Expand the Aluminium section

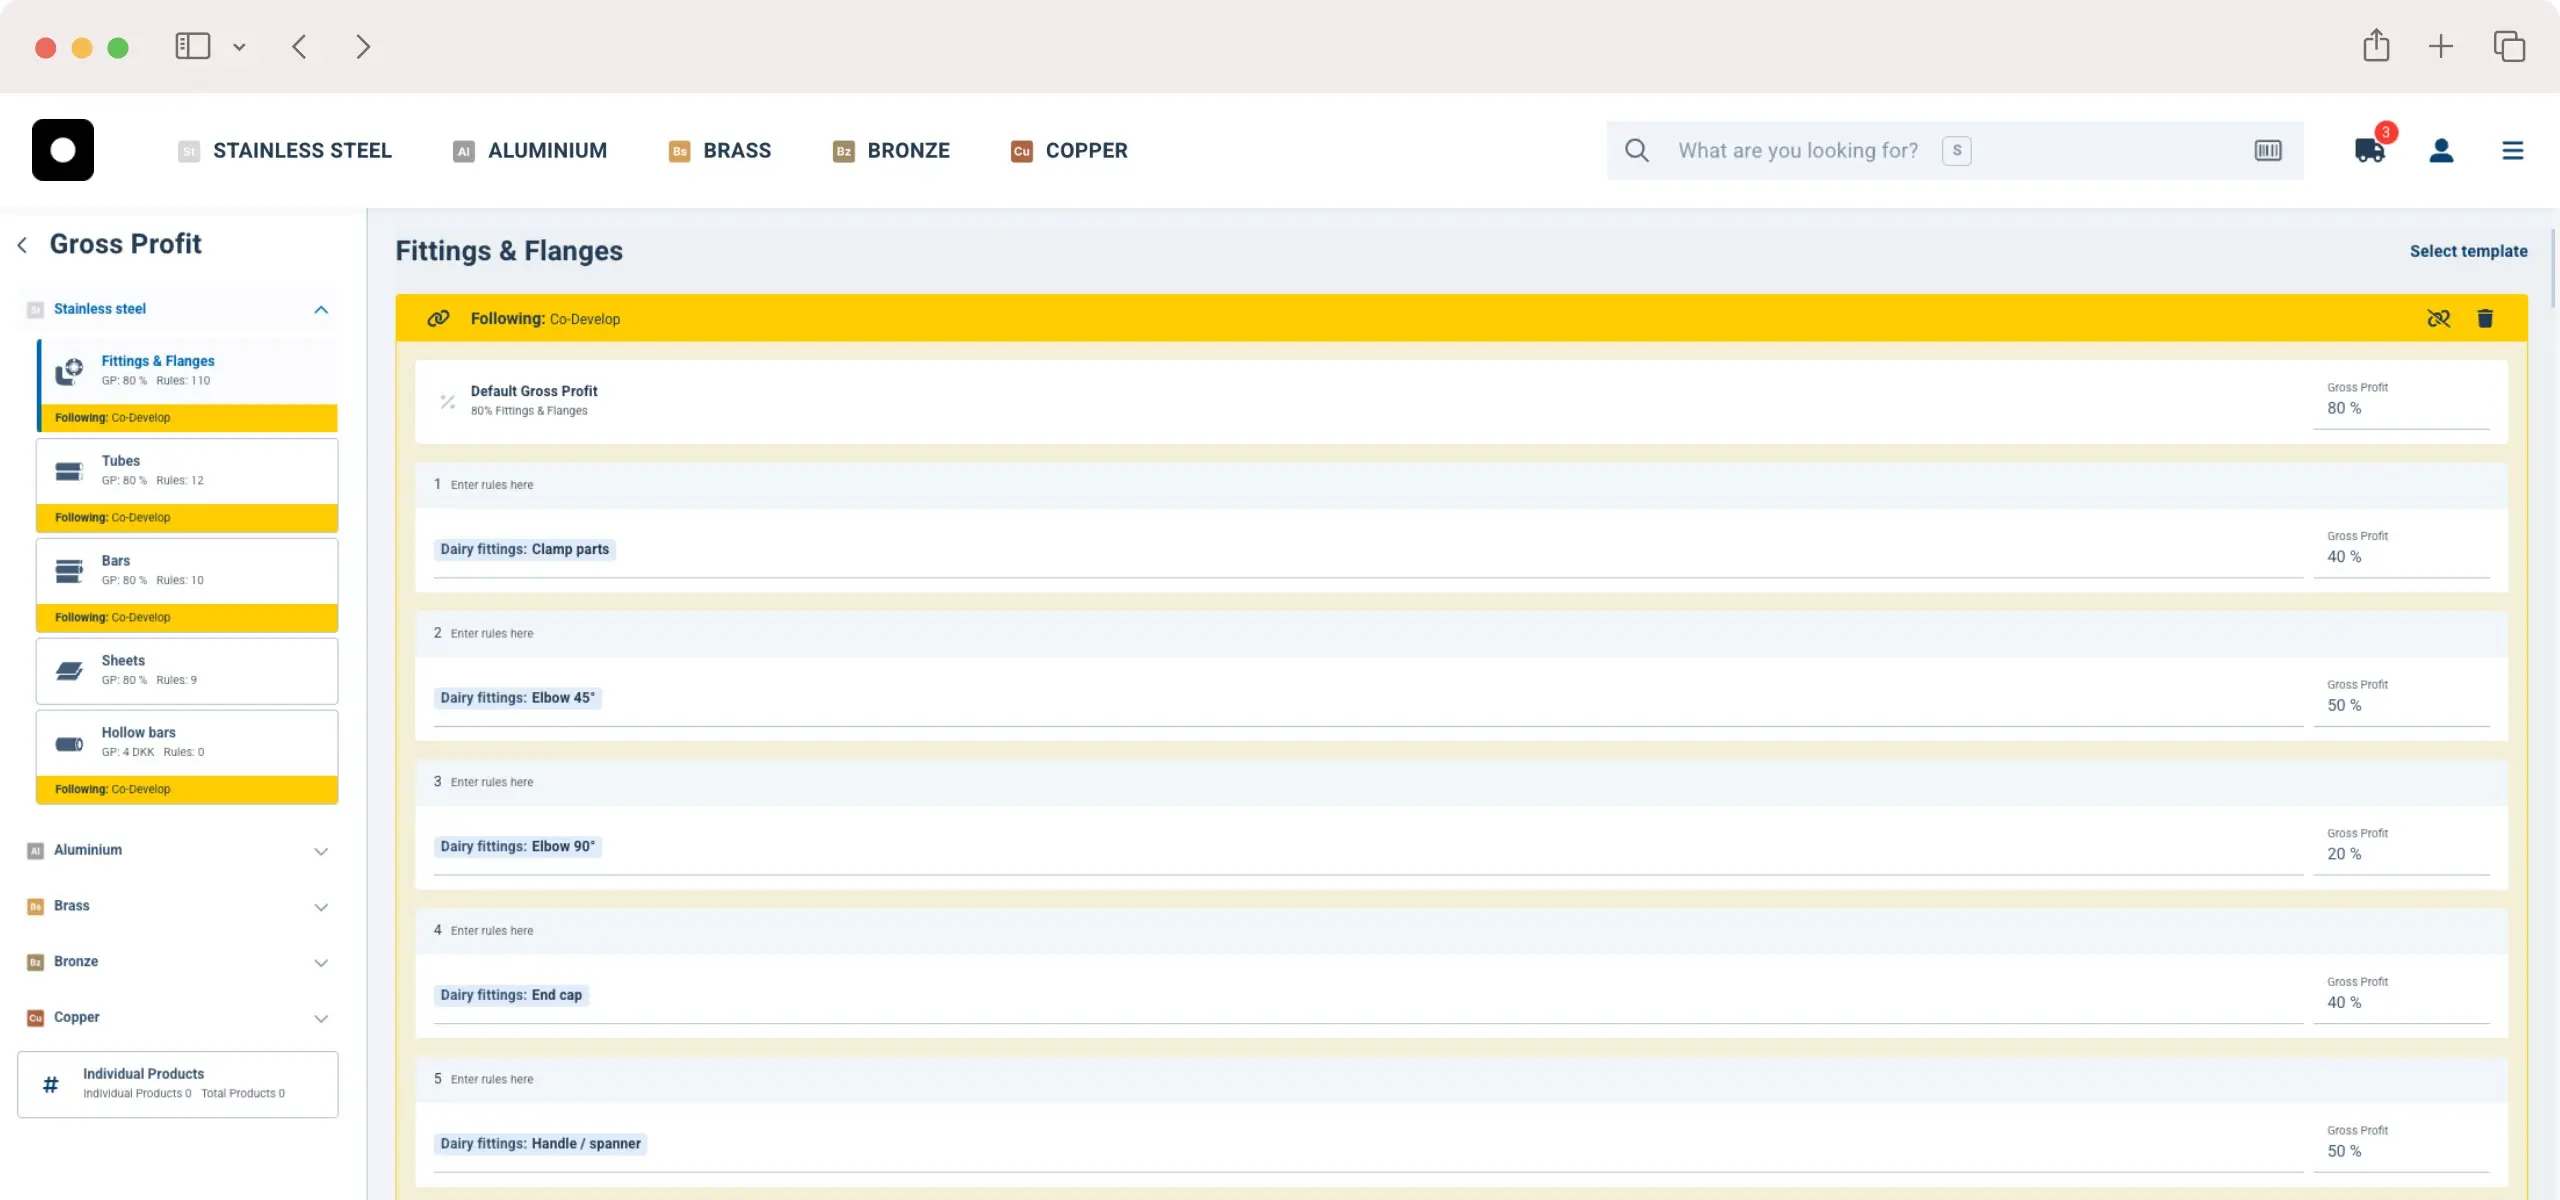click(320, 851)
